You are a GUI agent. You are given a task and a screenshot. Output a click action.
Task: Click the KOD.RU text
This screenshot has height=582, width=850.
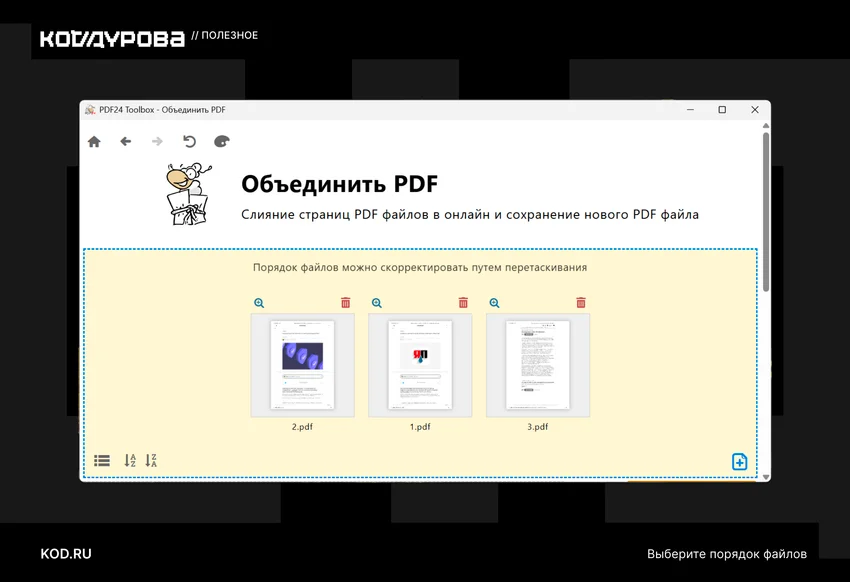coord(66,554)
